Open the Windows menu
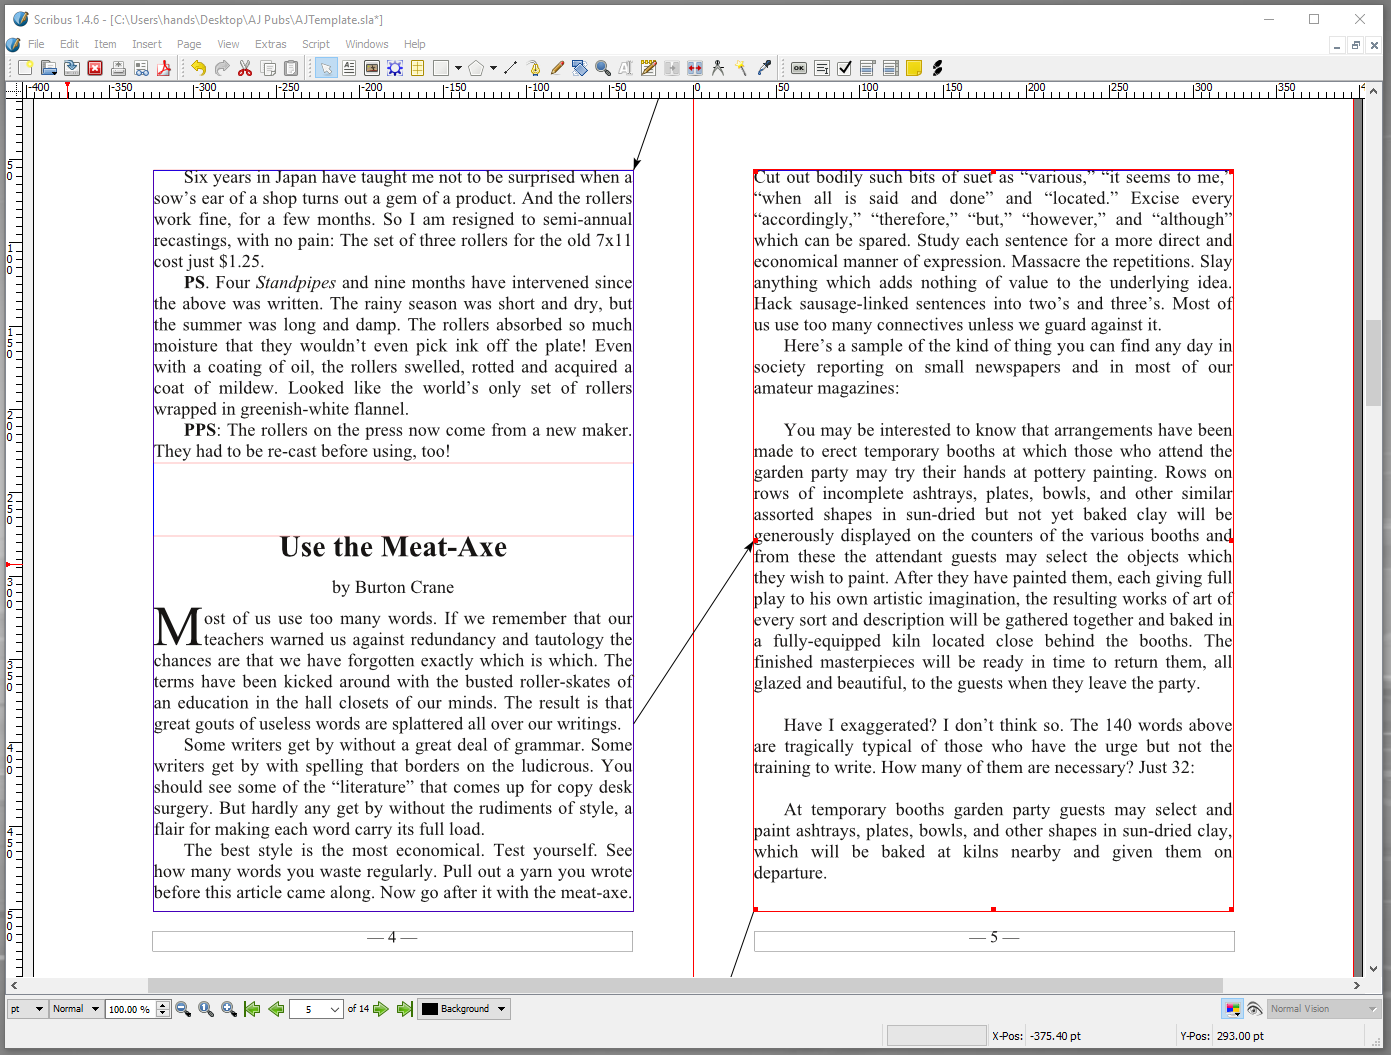 coord(367,44)
